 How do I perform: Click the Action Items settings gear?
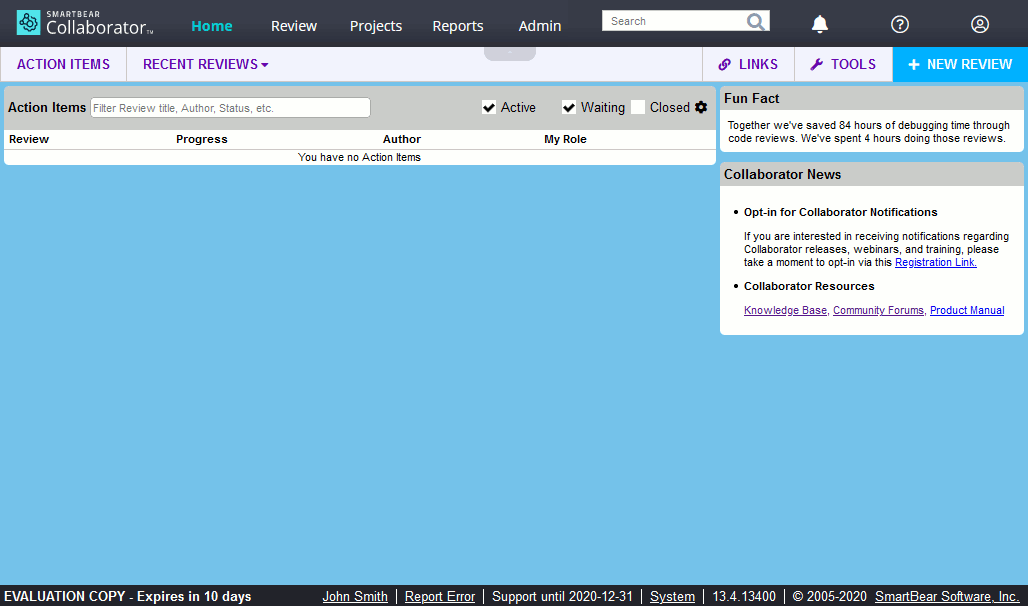[x=701, y=107]
